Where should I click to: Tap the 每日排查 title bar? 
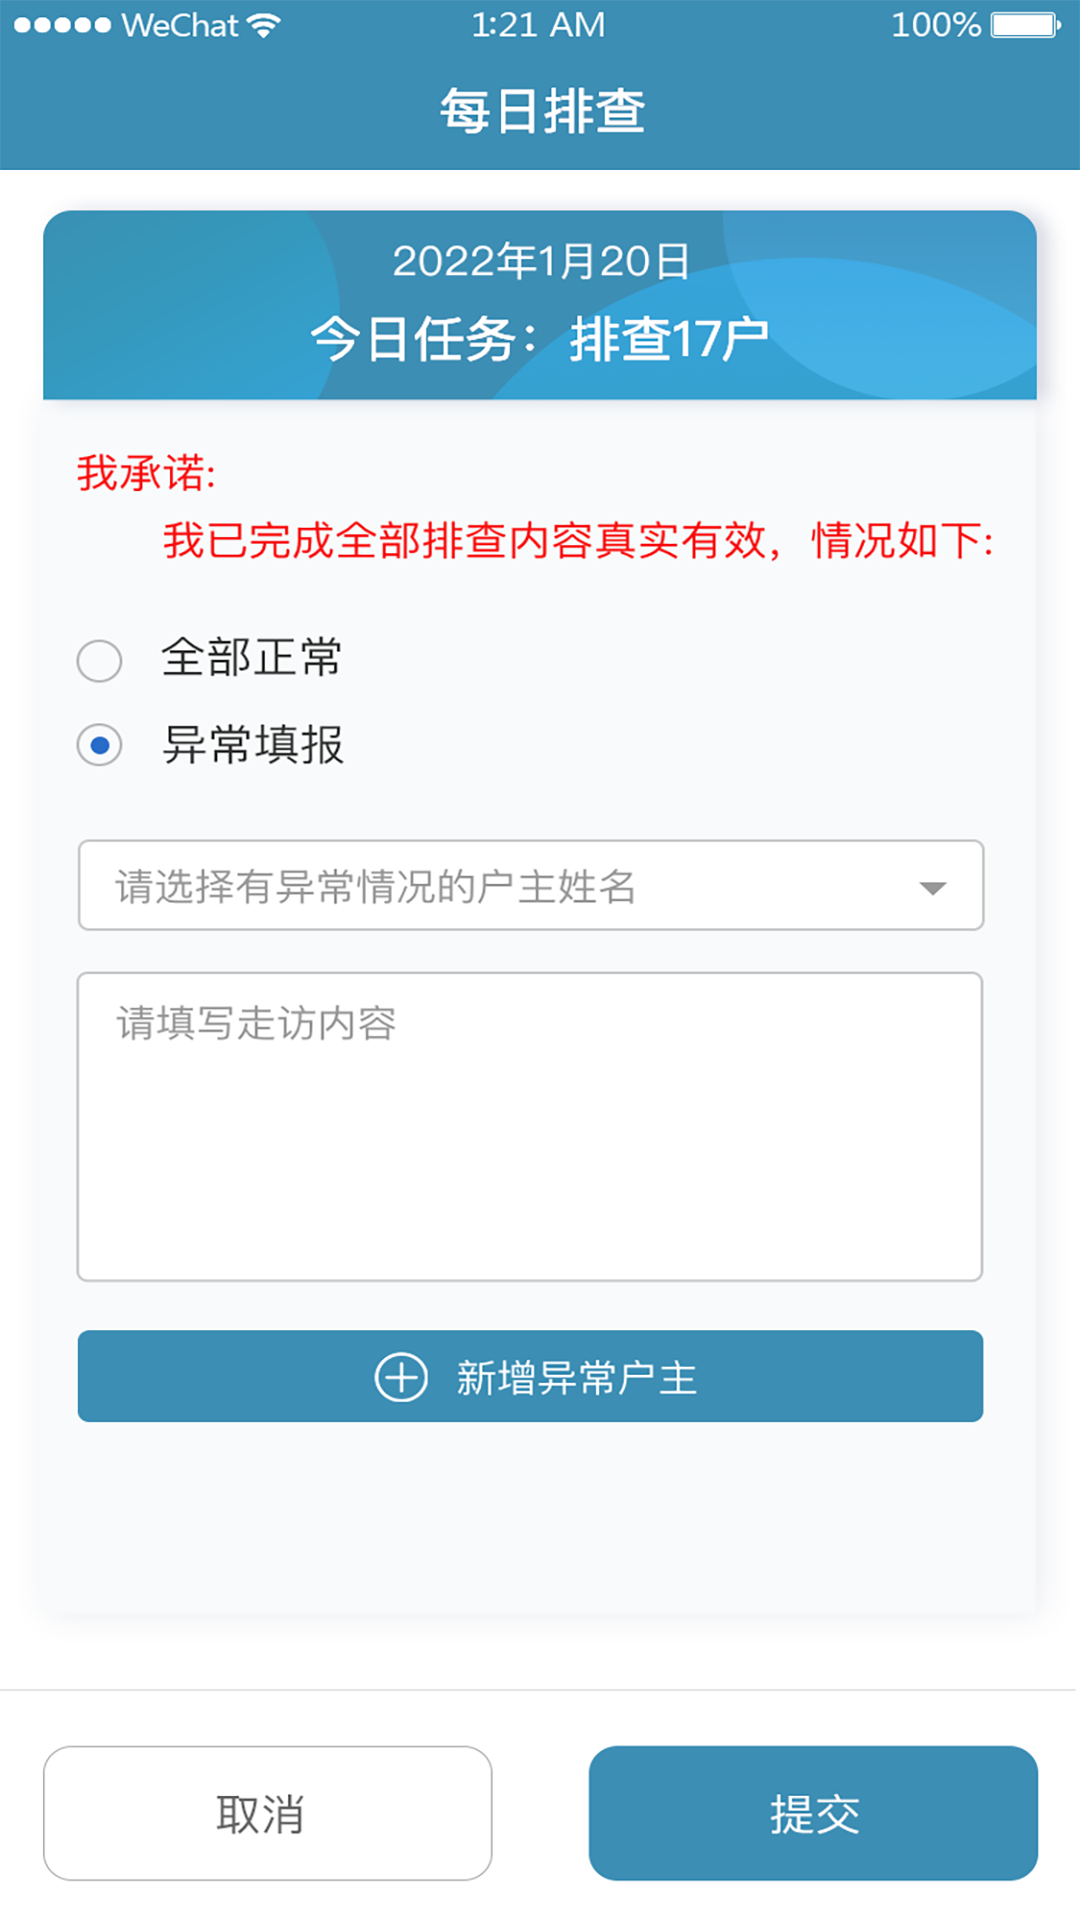click(540, 110)
